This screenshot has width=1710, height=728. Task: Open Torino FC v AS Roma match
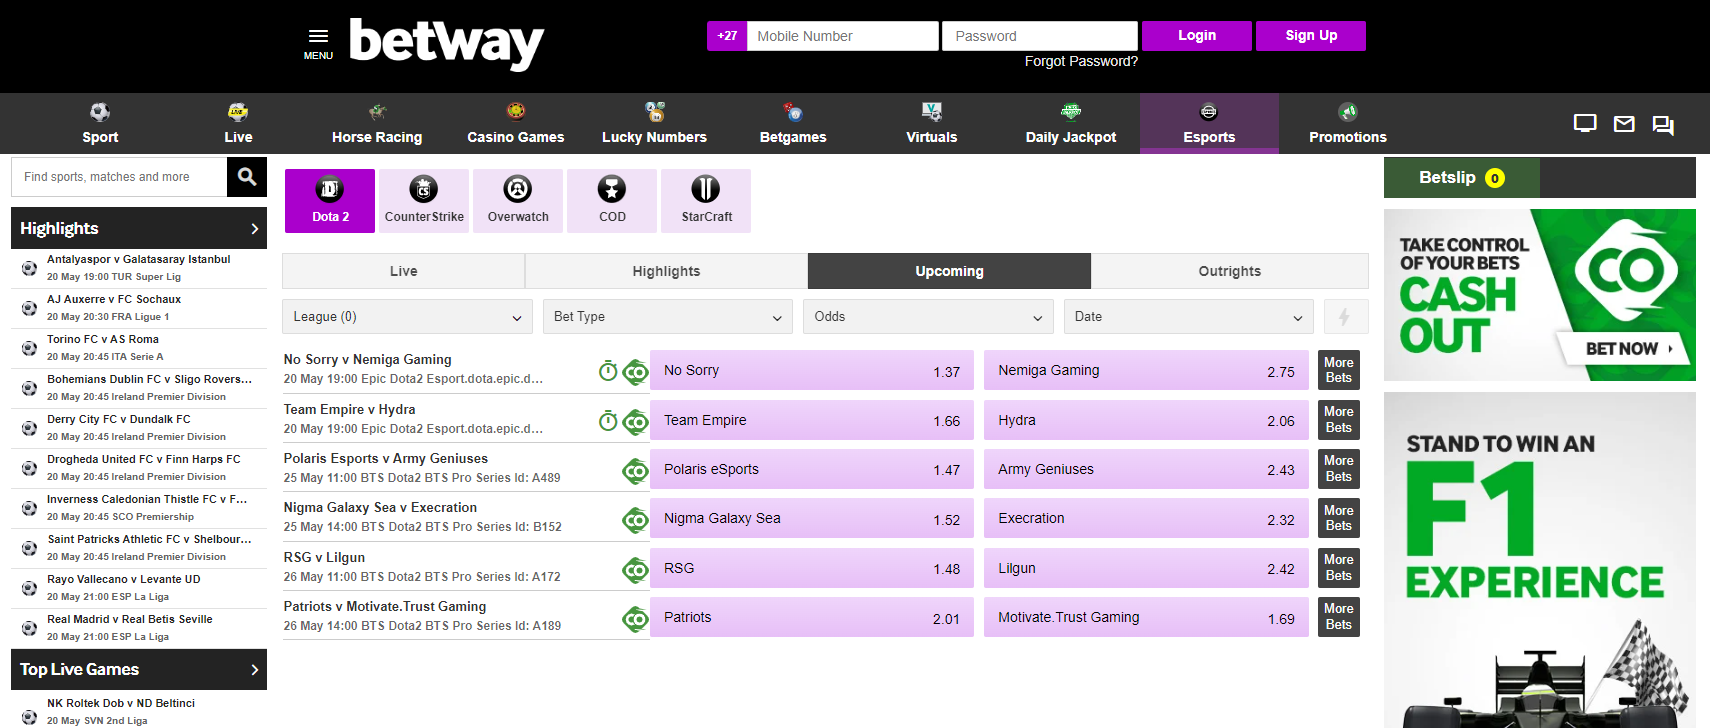point(139,348)
